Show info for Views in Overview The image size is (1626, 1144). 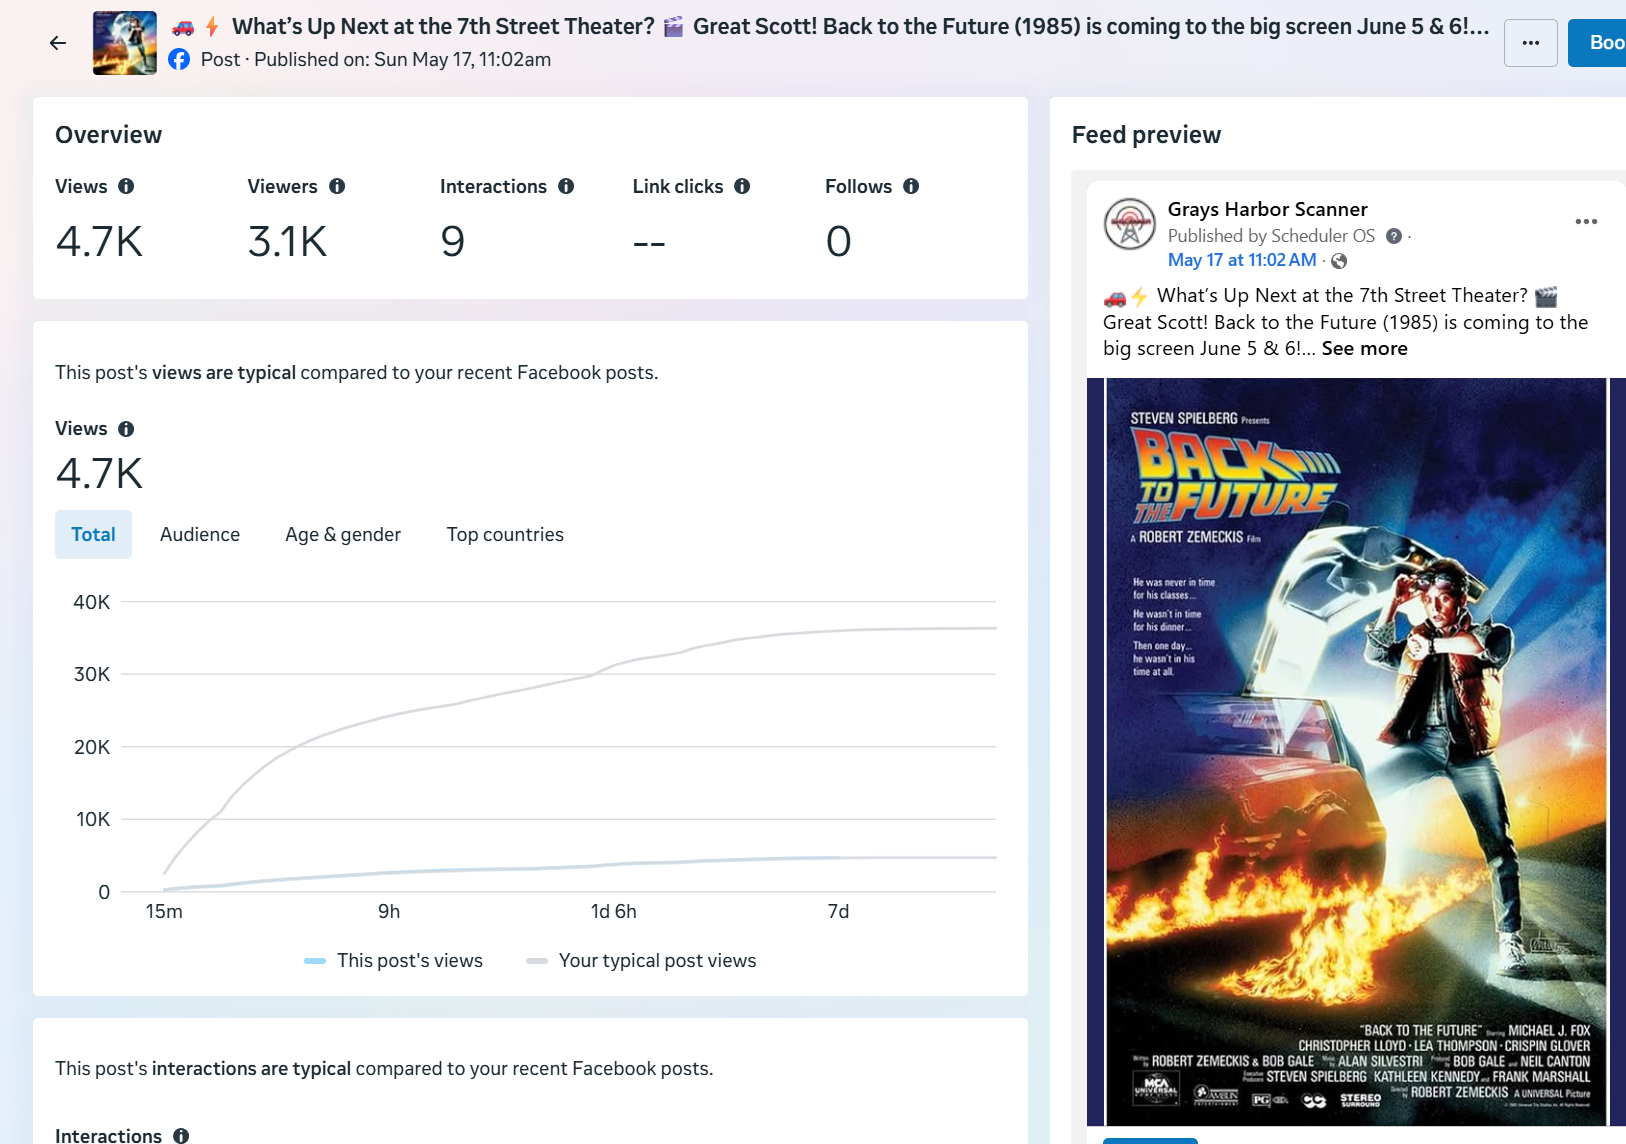(x=126, y=186)
